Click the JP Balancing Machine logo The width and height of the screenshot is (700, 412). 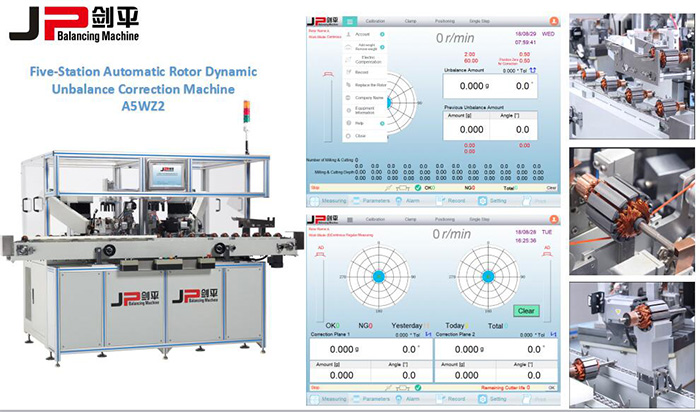pos(75,24)
